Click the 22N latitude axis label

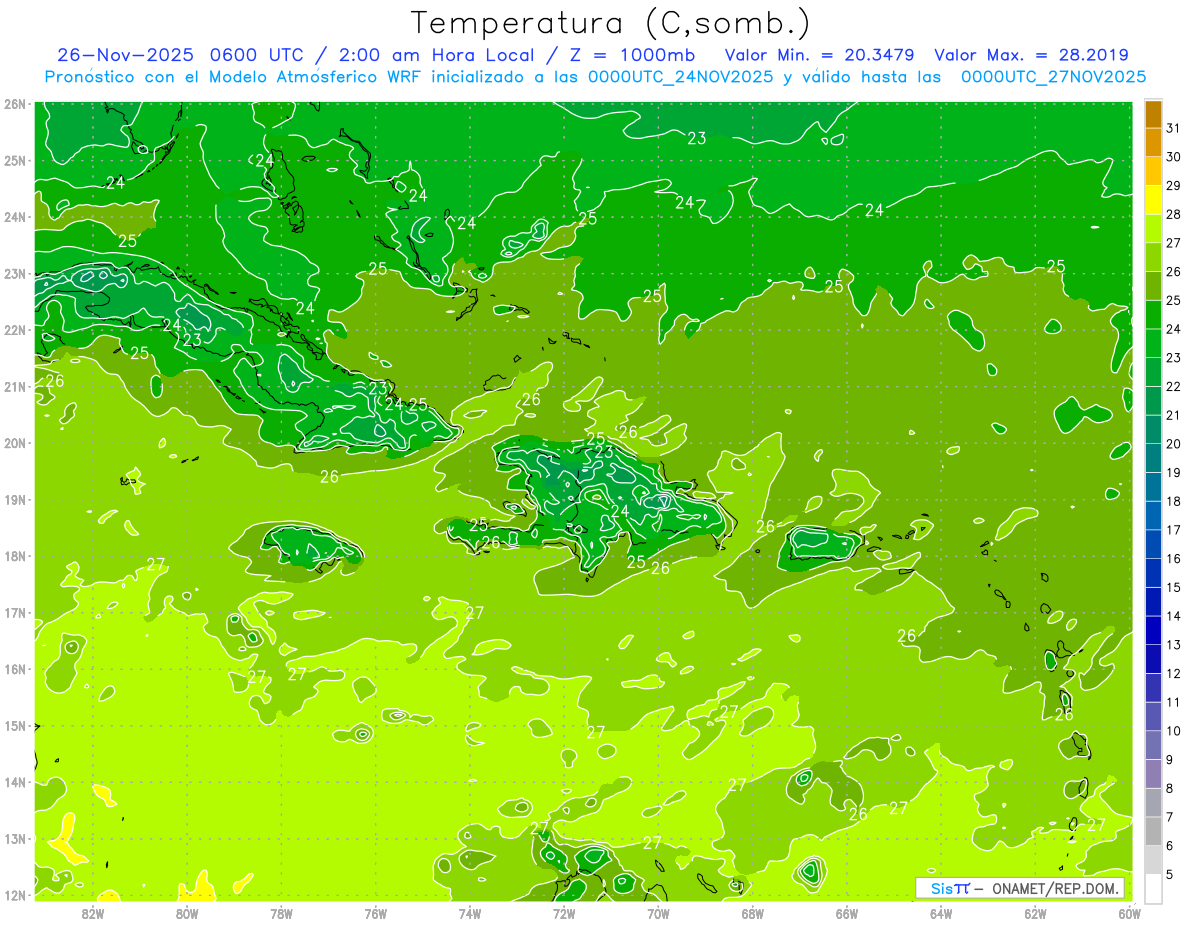[x=14, y=330]
